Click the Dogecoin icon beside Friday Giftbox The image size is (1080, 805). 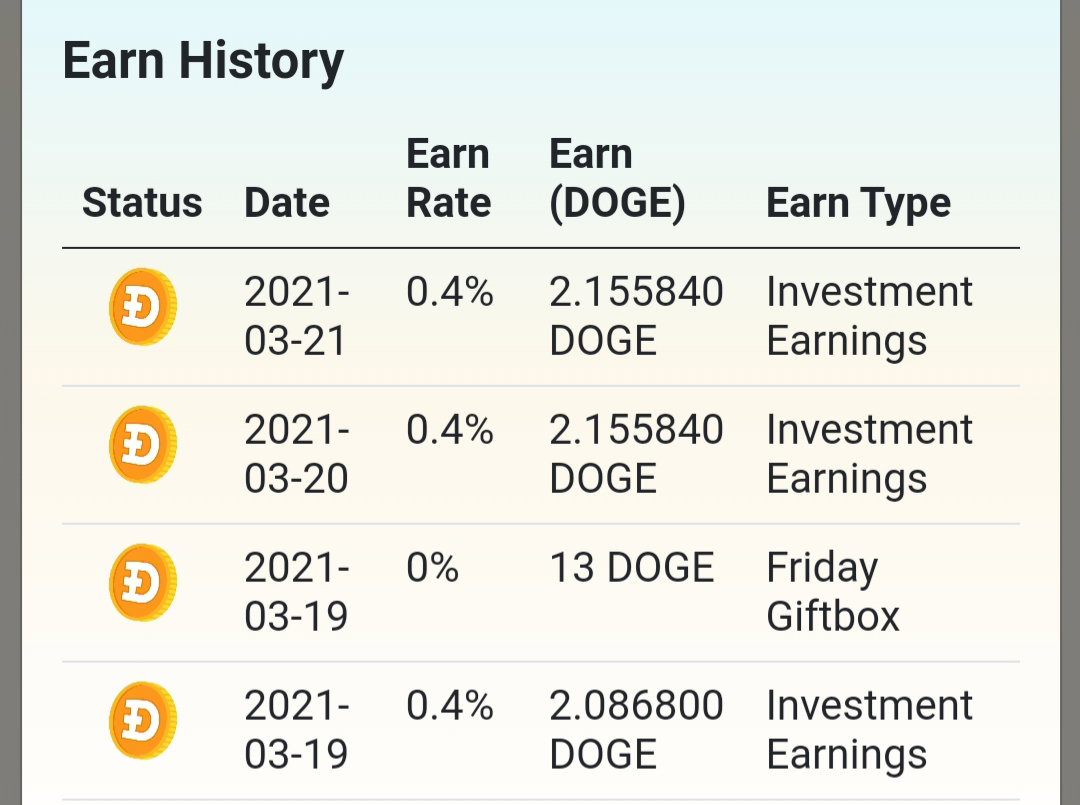pos(143,582)
